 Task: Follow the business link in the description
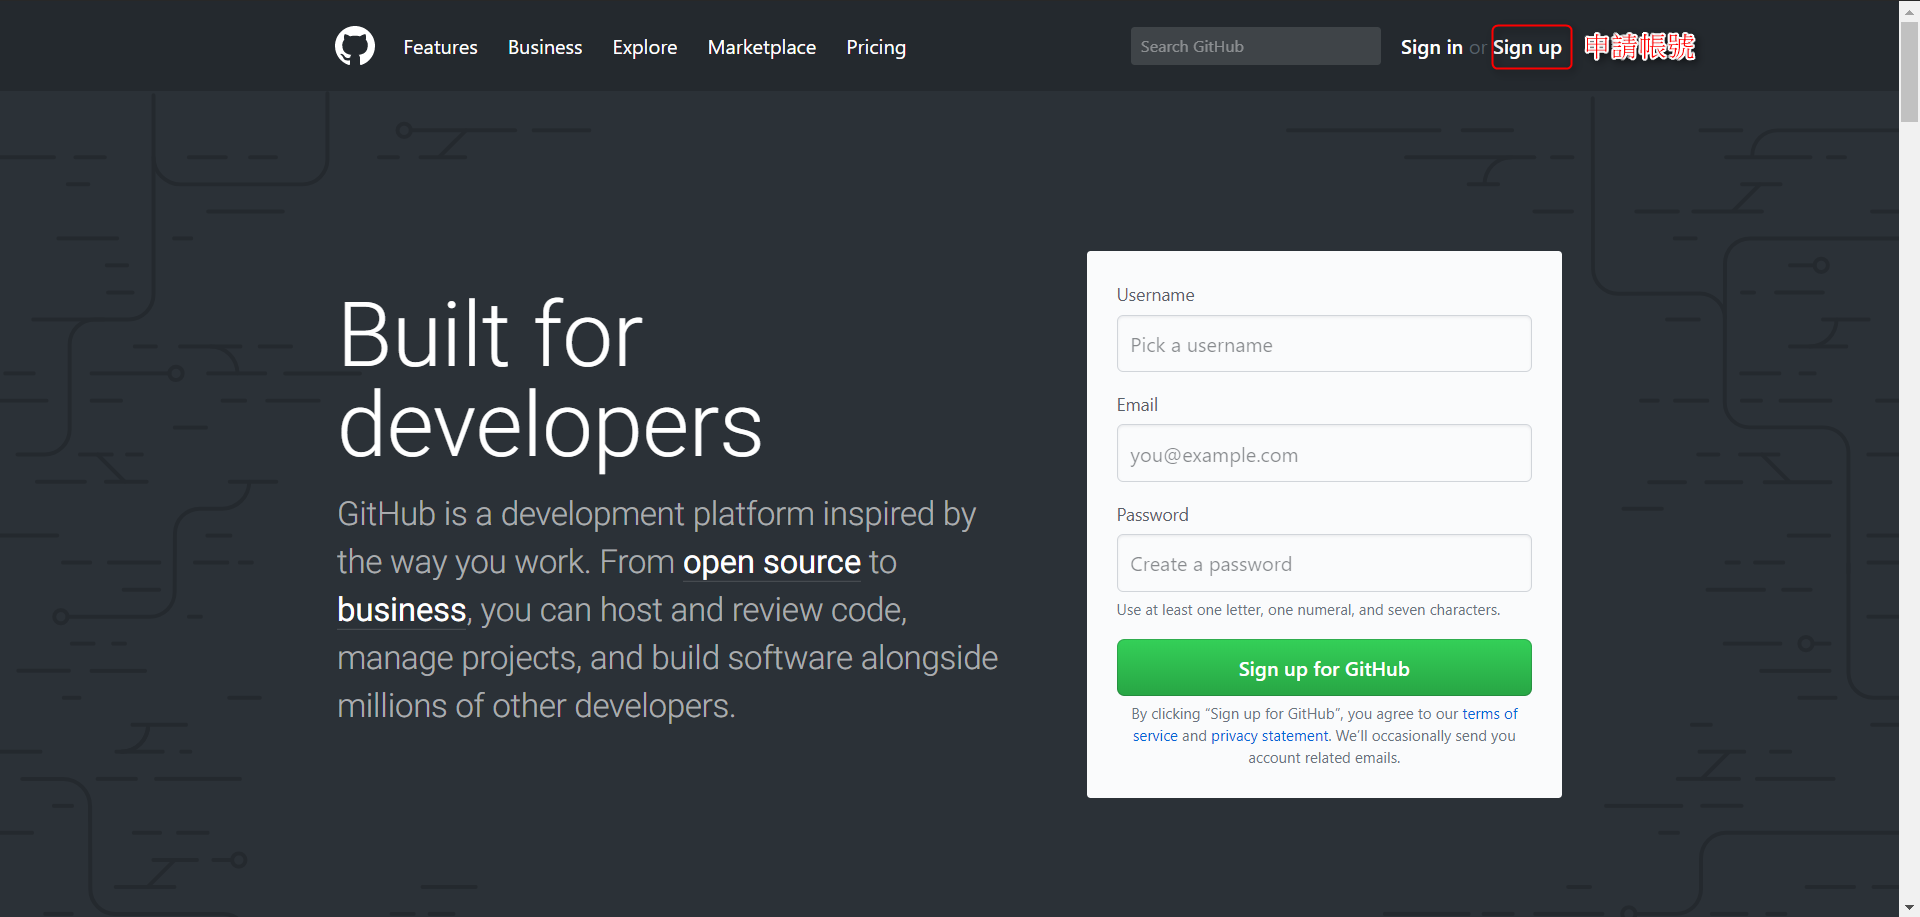(402, 610)
